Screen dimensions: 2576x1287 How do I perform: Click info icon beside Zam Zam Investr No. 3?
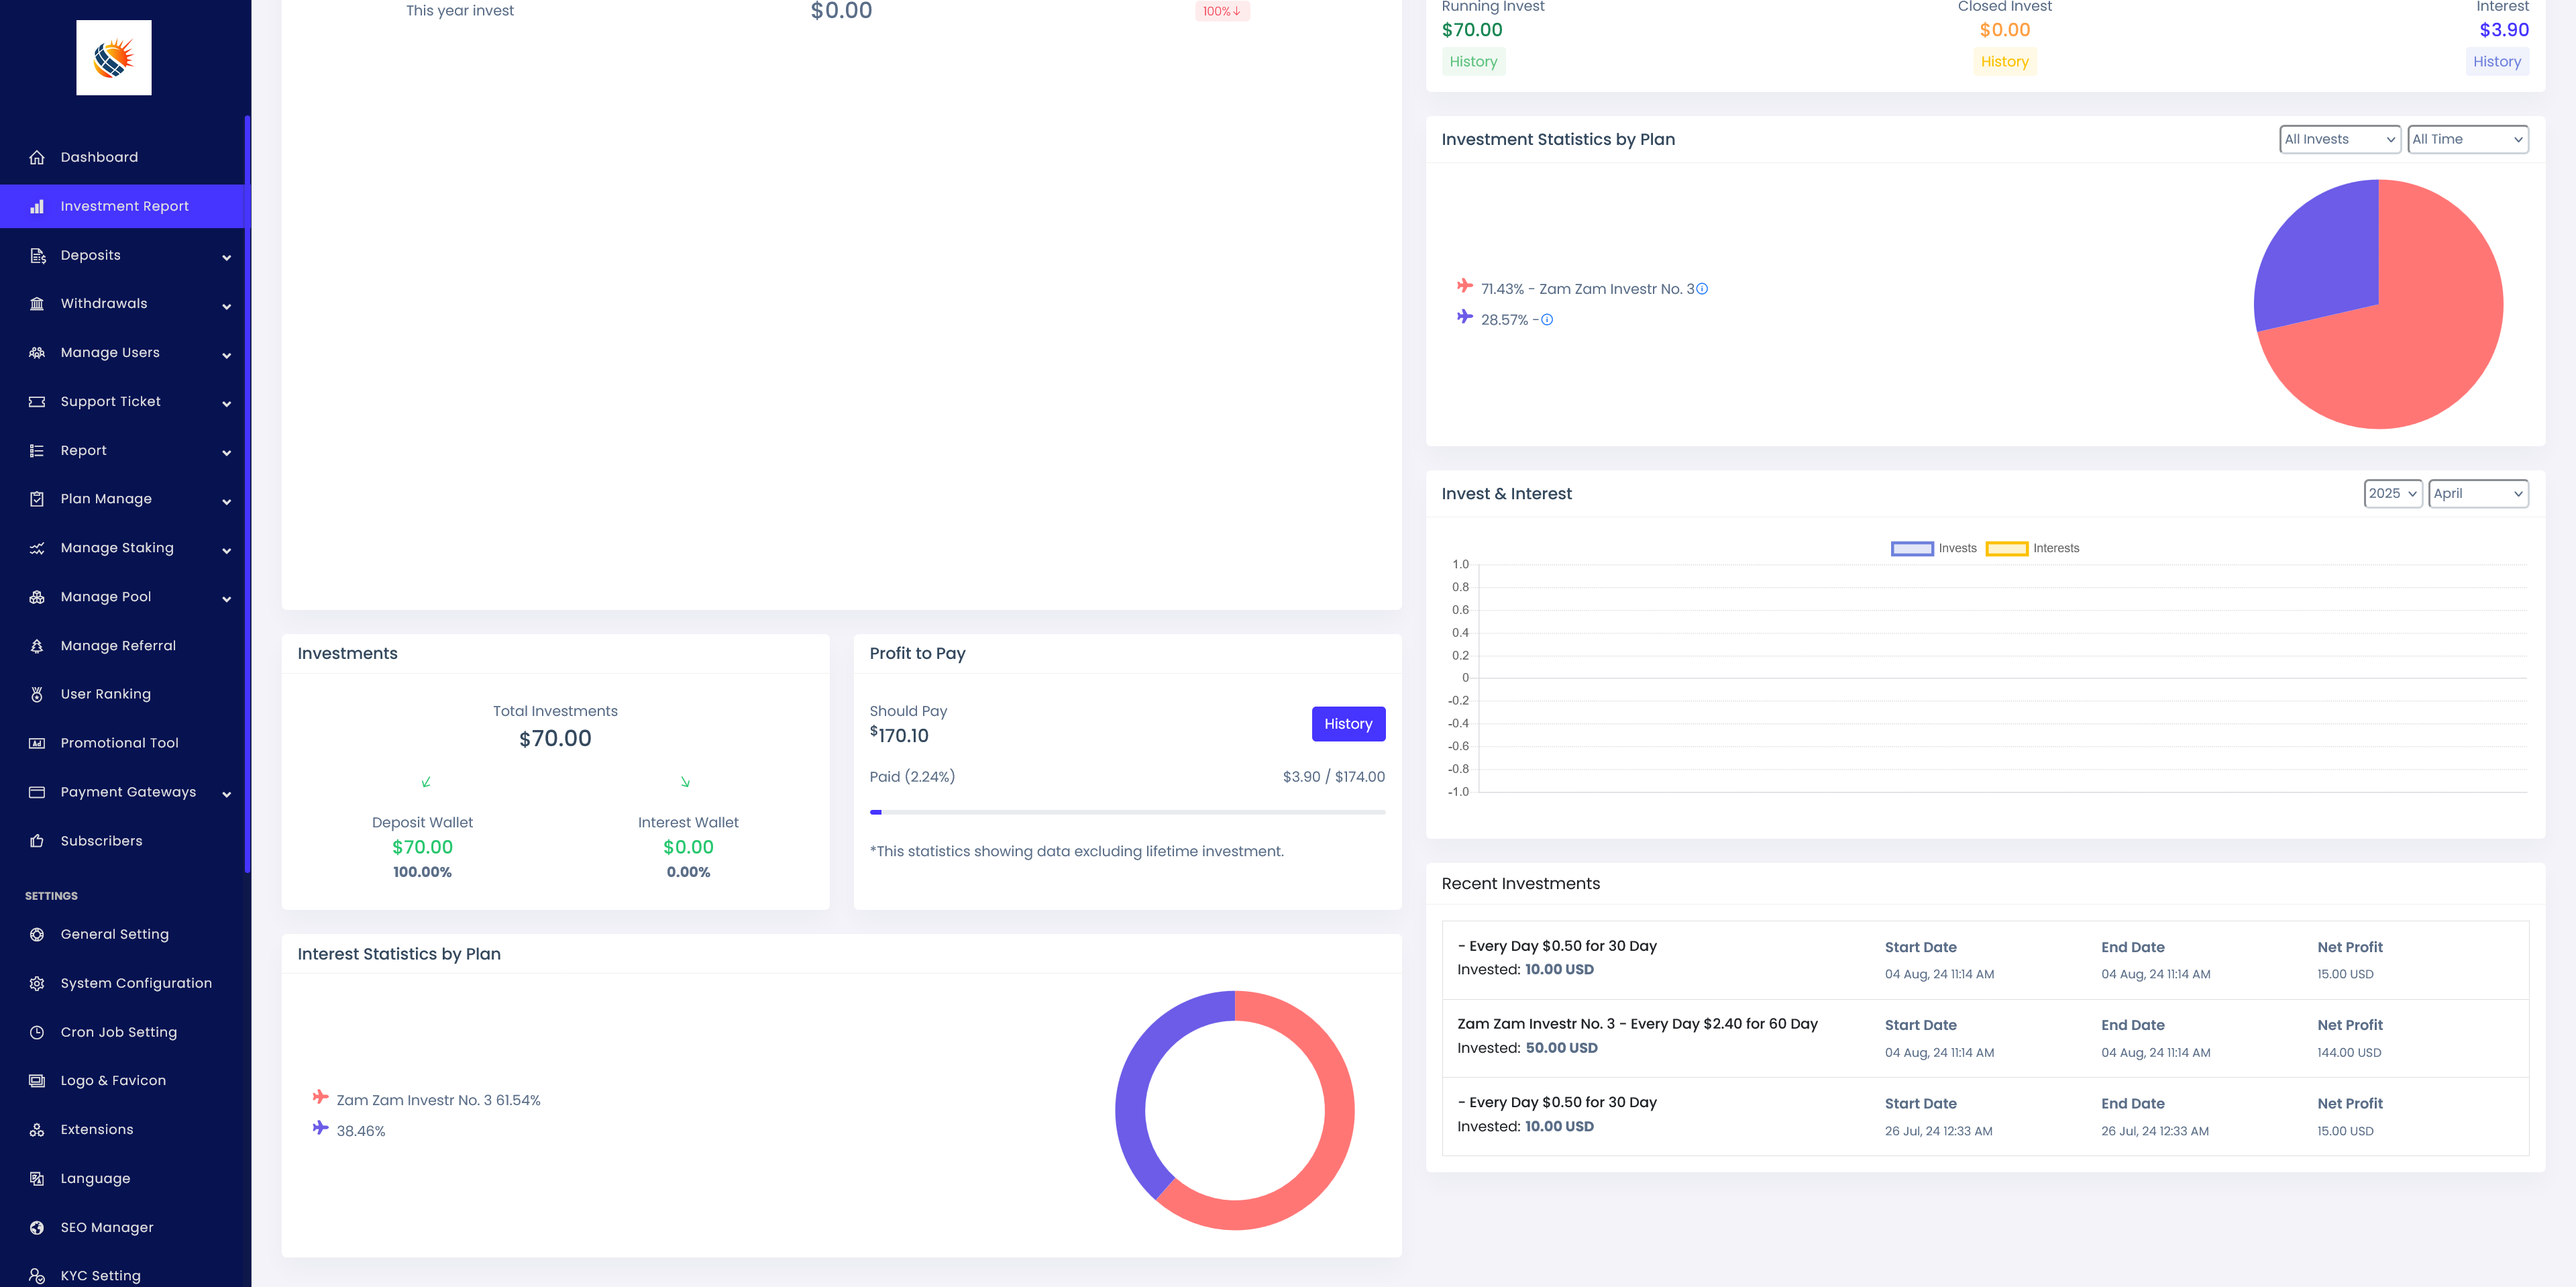tap(1702, 289)
